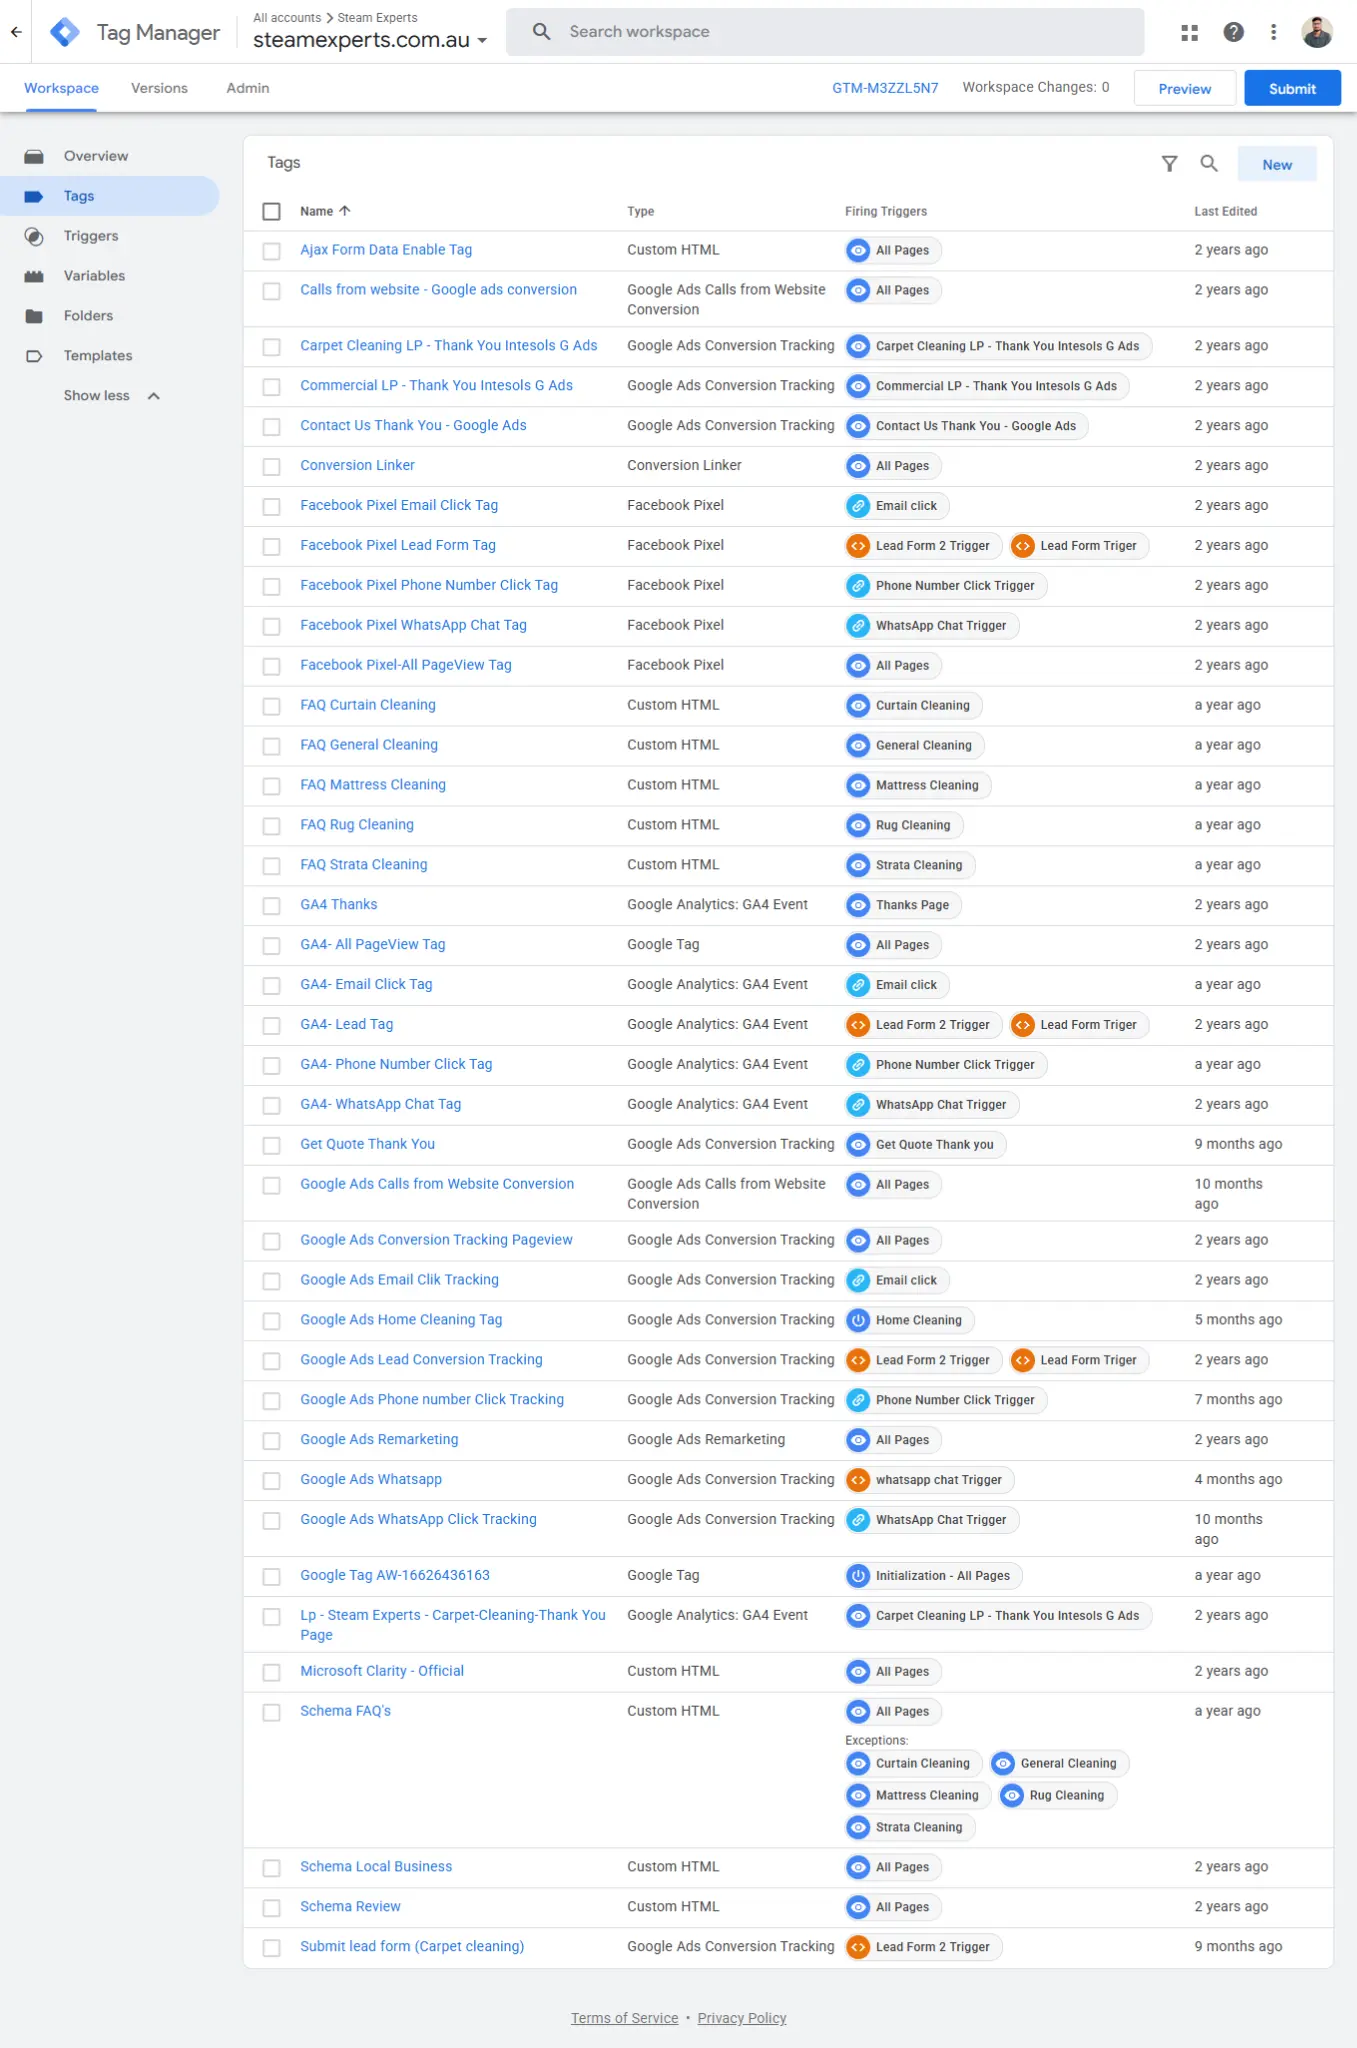The image size is (1357, 2048).
Task: Click the filter funnel icon in Tags
Action: pyautogui.click(x=1169, y=163)
